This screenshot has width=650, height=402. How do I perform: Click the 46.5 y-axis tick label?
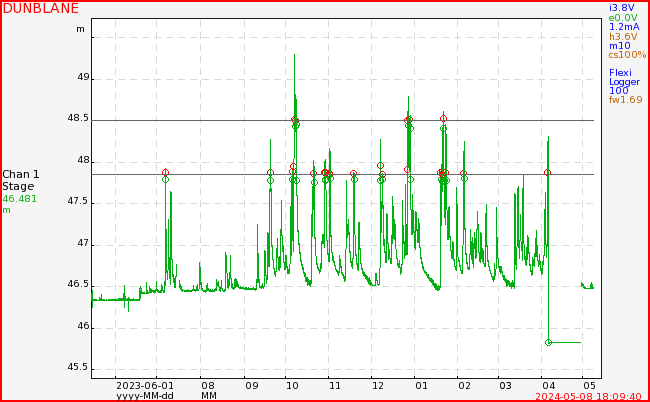point(78,284)
